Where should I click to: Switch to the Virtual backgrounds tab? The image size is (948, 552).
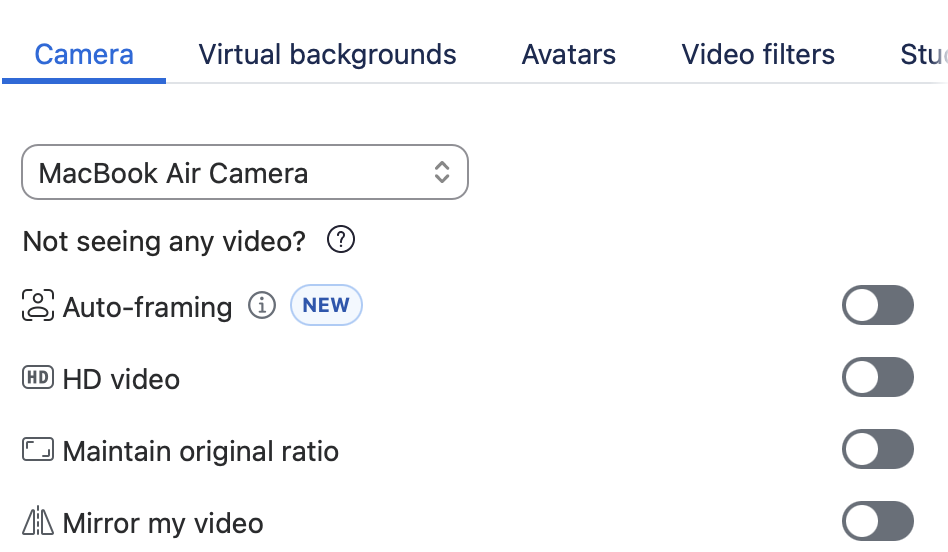pyautogui.click(x=327, y=54)
